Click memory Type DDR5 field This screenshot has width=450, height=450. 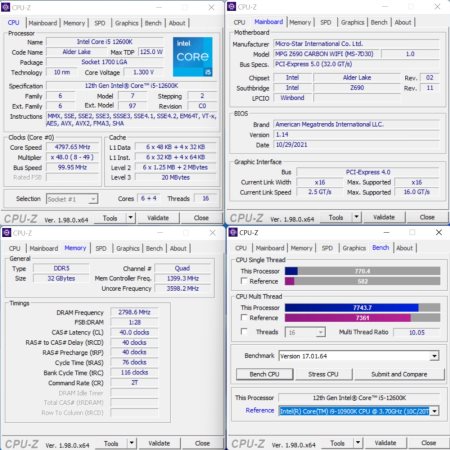coord(61,268)
